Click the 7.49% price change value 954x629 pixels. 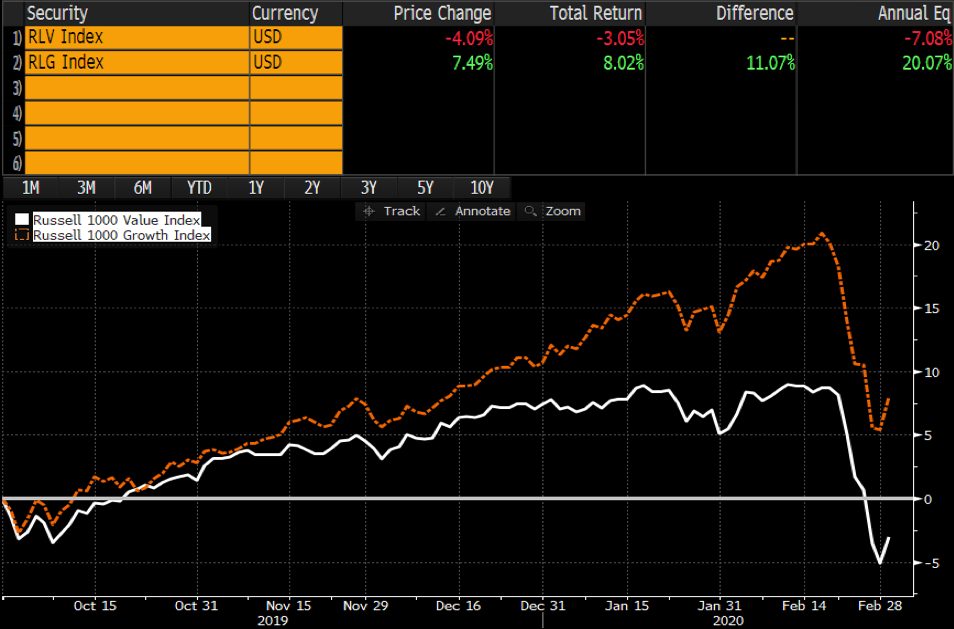pos(472,63)
